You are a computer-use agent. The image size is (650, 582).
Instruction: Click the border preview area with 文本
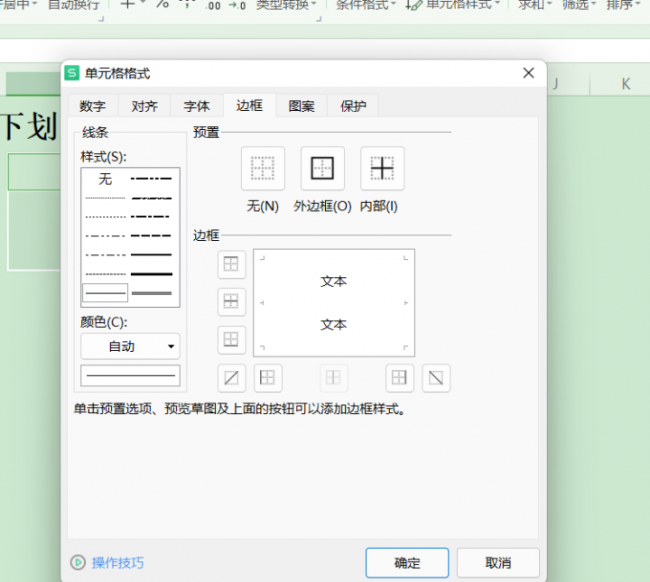[x=334, y=303]
